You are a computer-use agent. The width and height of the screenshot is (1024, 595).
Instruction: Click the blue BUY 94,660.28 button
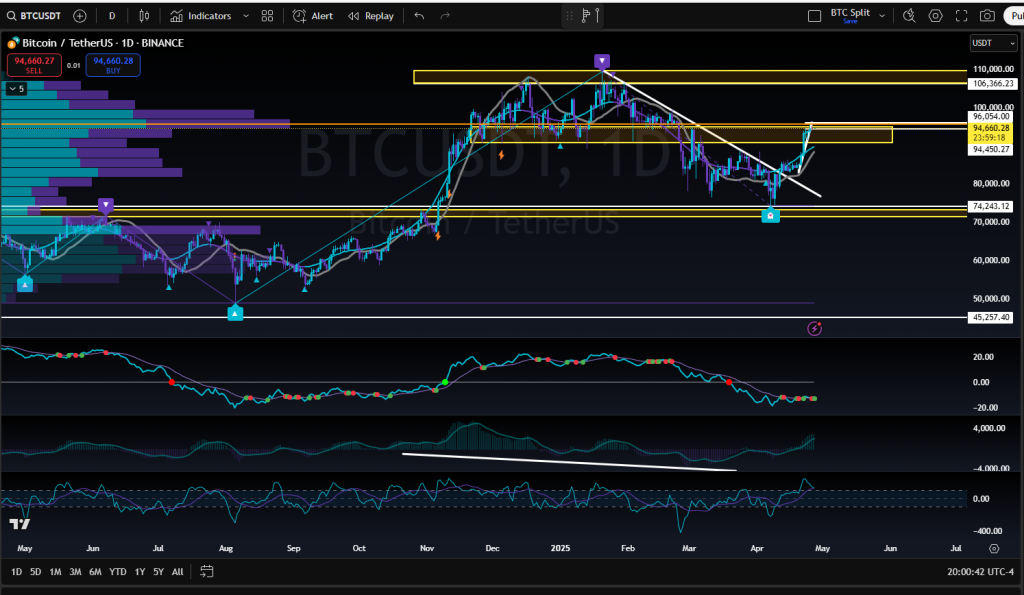(113, 65)
